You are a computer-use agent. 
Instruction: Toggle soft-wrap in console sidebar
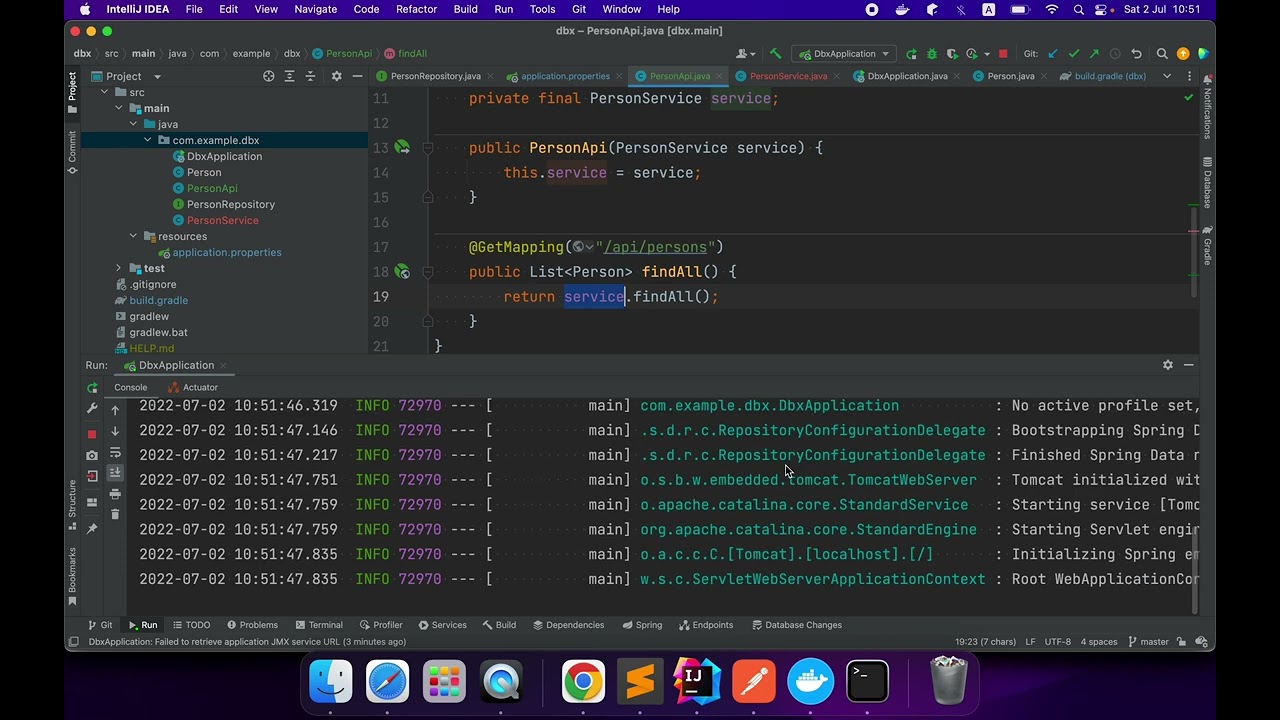(115, 453)
